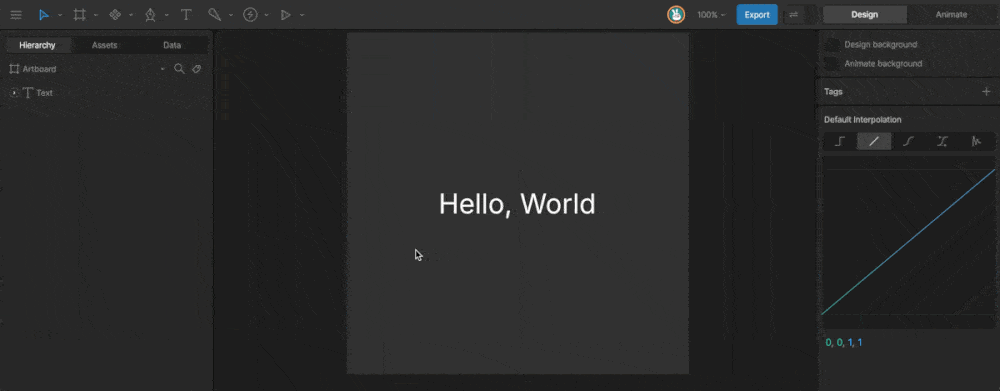
Task: Pick the Animate background color swatch
Action: (x=832, y=64)
